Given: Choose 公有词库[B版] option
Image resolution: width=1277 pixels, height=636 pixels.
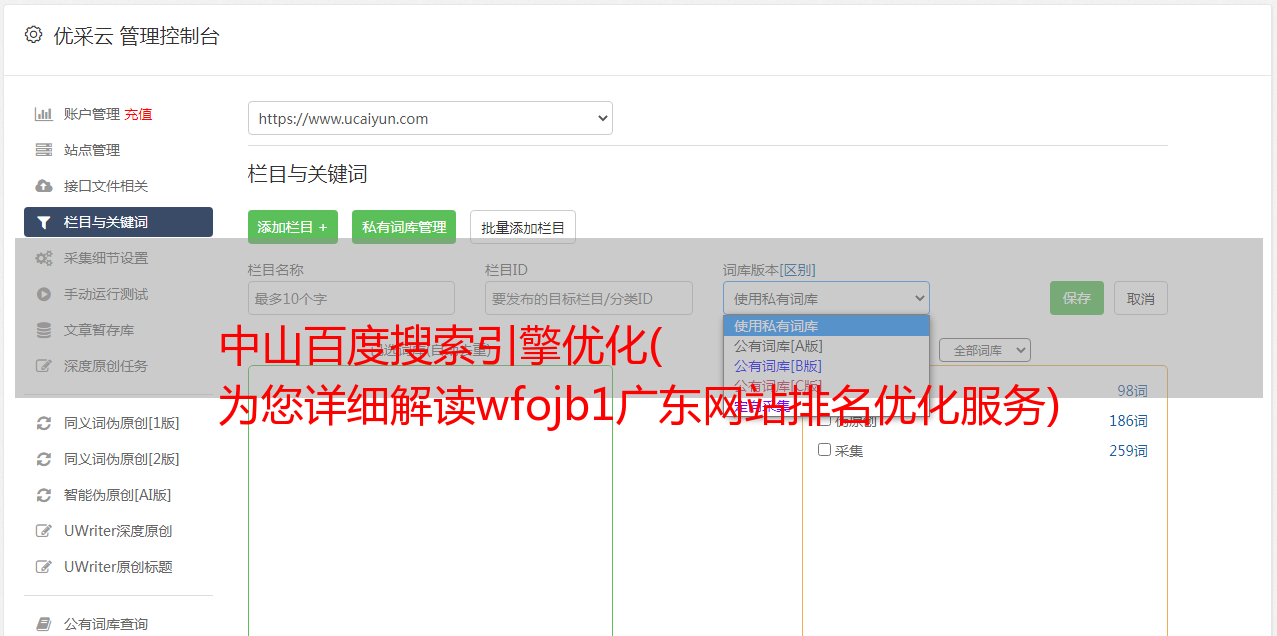Looking at the screenshot, I should (826, 366).
